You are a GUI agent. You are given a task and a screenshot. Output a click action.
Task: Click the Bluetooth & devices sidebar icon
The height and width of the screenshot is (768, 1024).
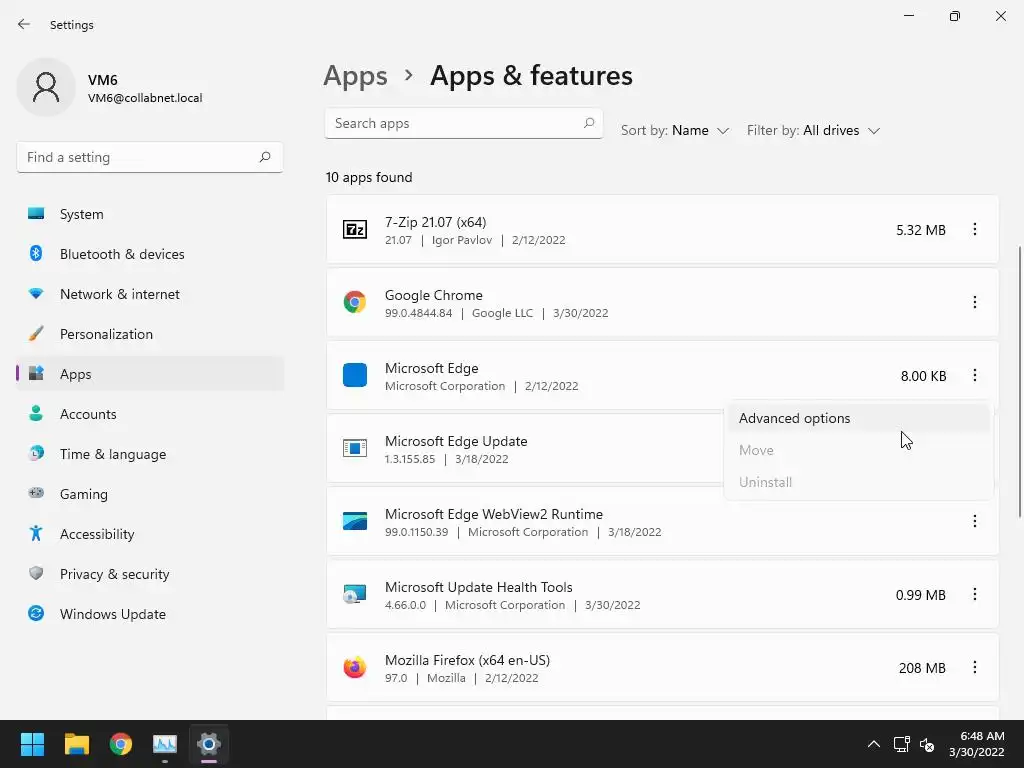(x=37, y=254)
